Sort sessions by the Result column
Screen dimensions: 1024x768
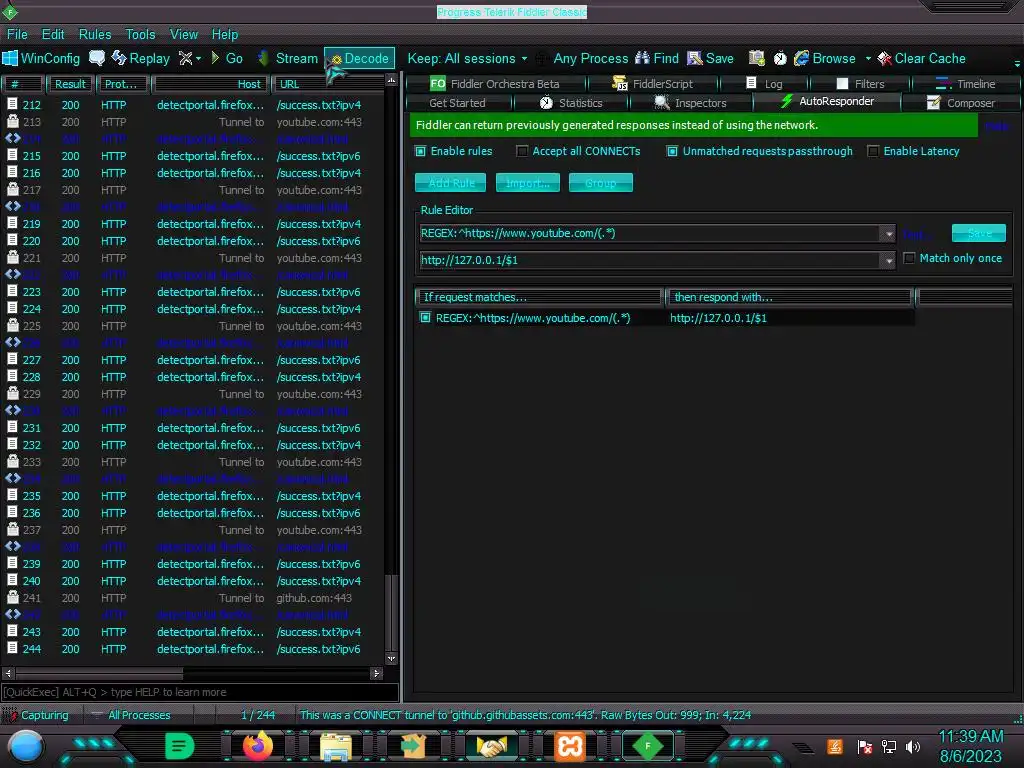(x=70, y=84)
